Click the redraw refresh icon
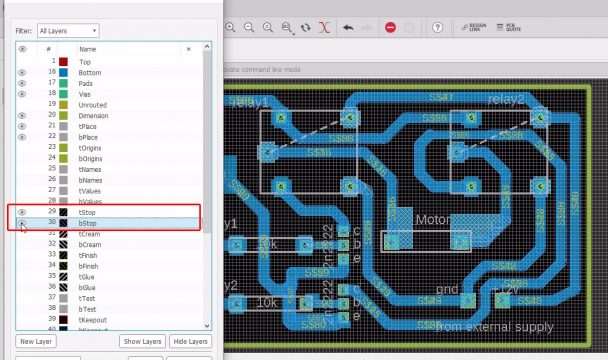This screenshot has height=360, width=608. (x=306, y=28)
